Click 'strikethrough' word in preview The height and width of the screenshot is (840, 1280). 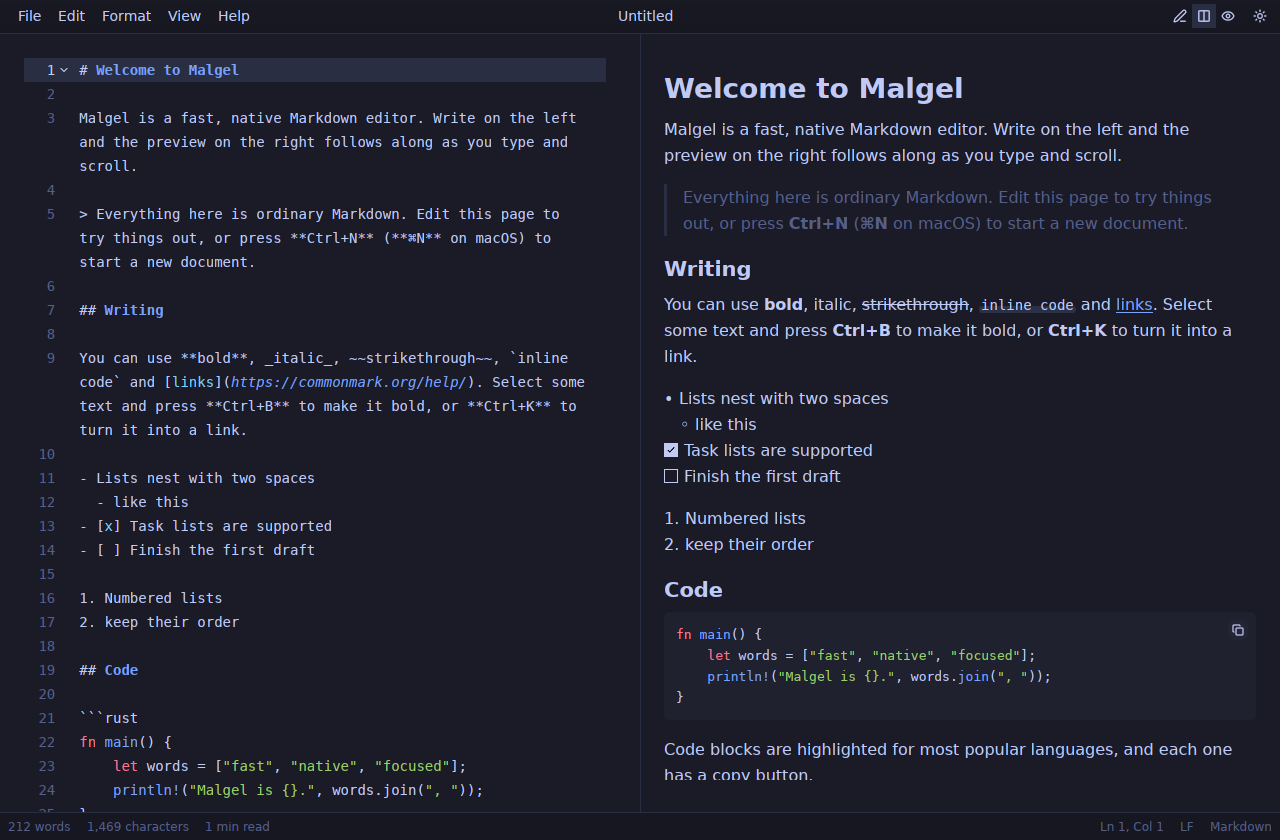(915, 304)
